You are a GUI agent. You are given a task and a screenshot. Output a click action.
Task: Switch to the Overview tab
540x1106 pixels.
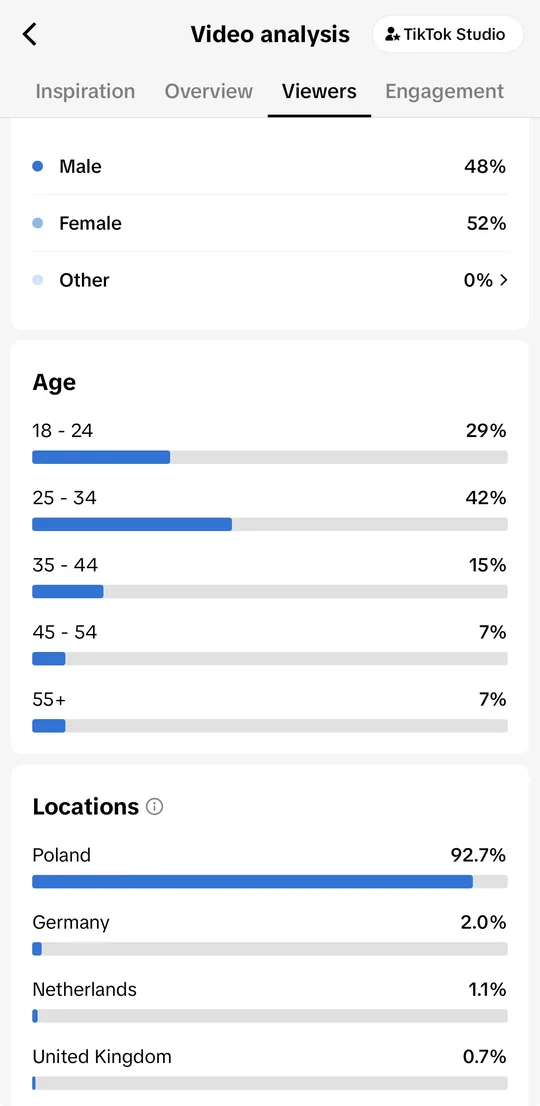tap(209, 91)
